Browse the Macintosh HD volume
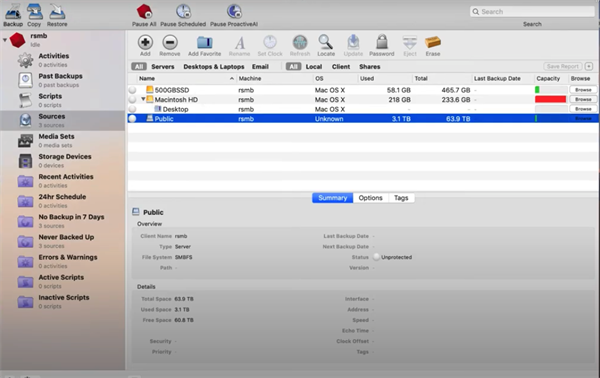Image resolution: width=600 pixels, height=378 pixels. pyautogui.click(x=583, y=99)
